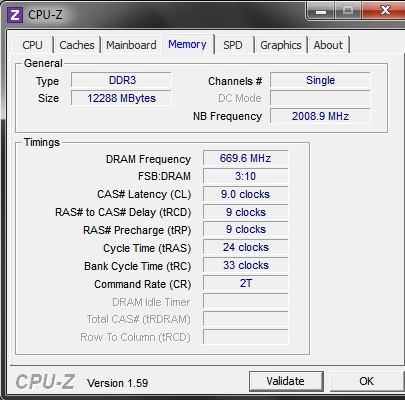Click the Version 1.59 text
Screen dimensions: 405x400
click(x=118, y=383)
